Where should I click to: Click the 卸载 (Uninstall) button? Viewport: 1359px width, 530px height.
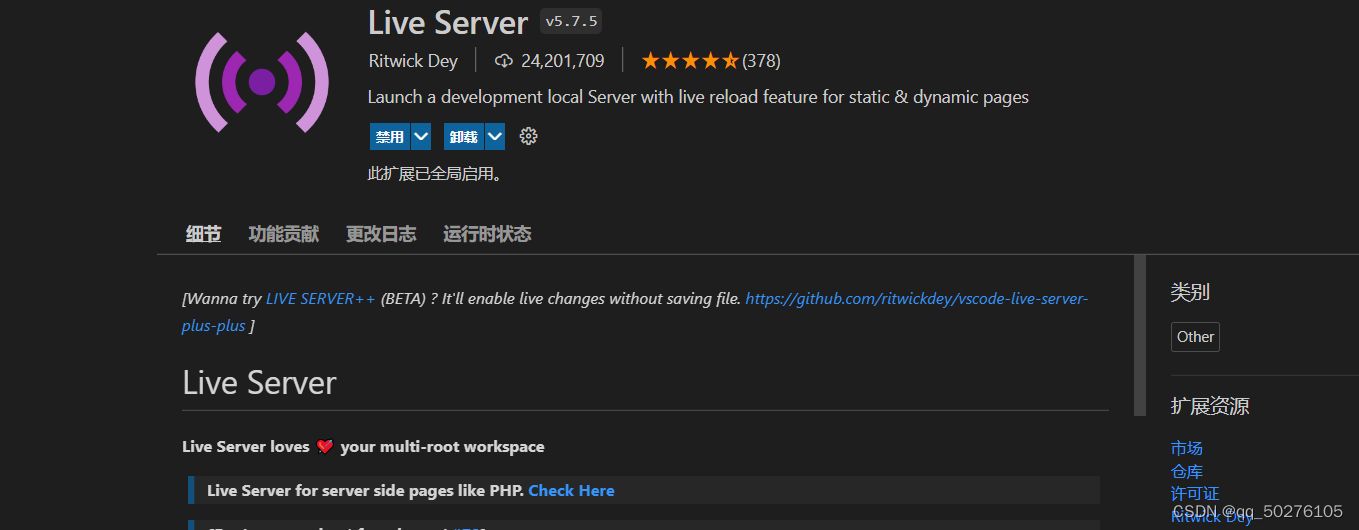[x=464, y=136]
